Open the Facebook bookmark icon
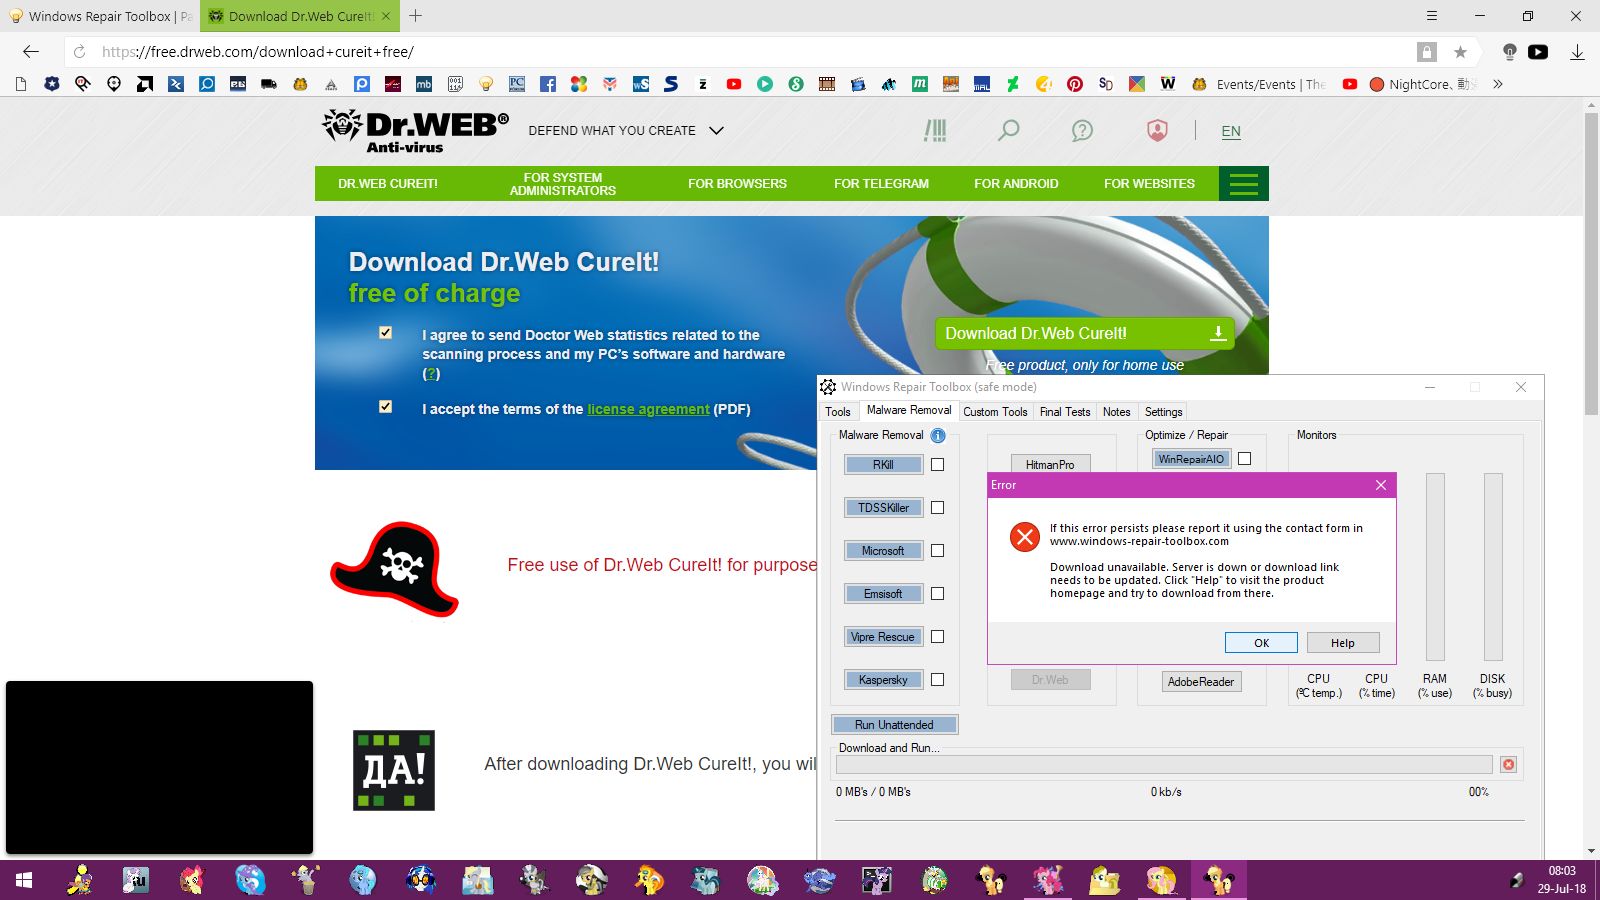This screenshot has width=1600, height=900. point(548,84)
